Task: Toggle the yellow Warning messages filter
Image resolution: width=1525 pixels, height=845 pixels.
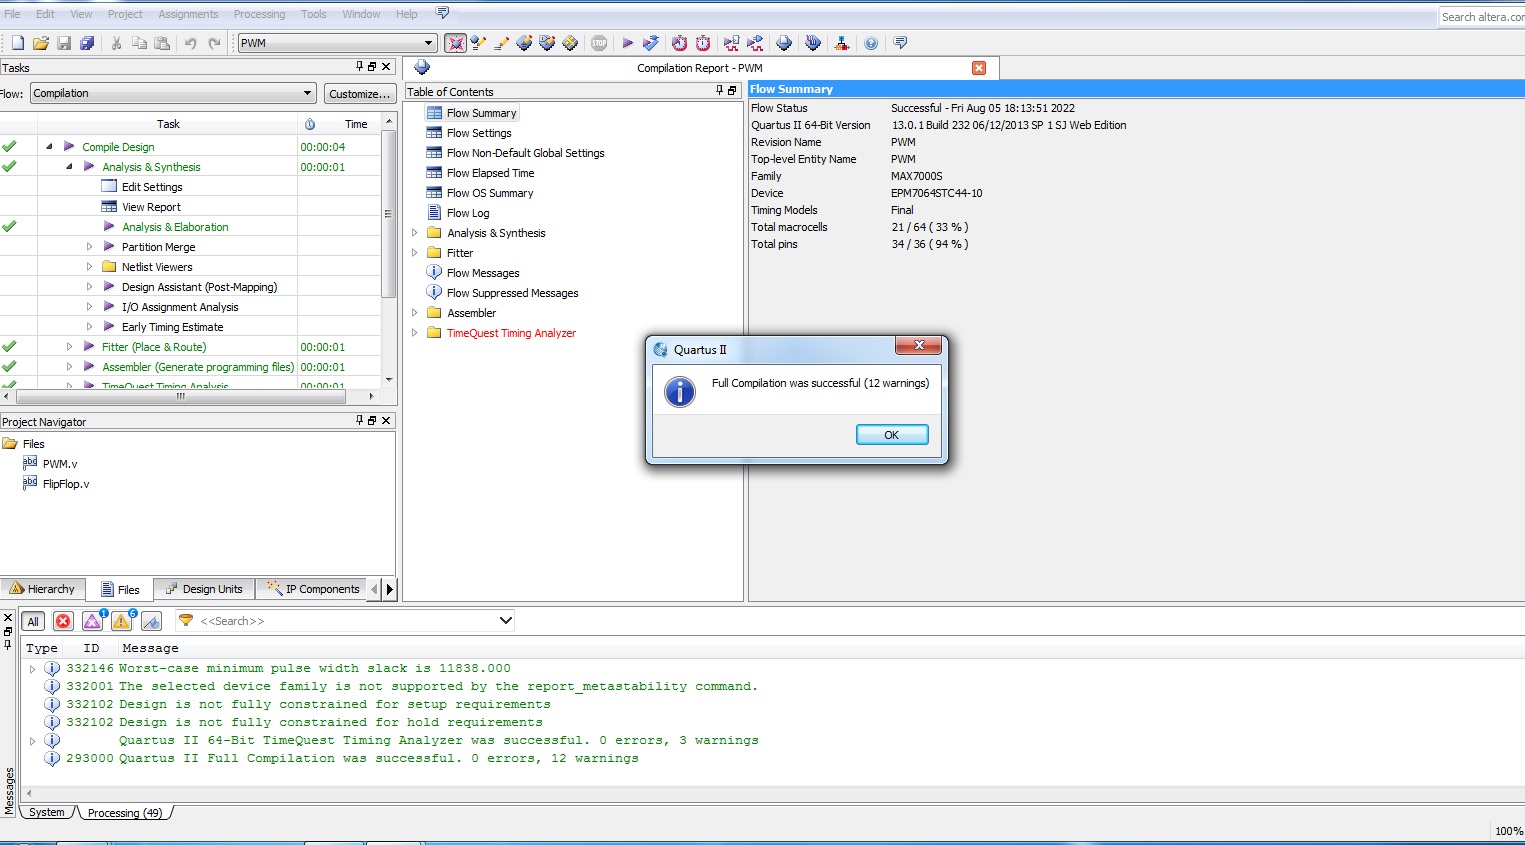Action: point(121,621)
